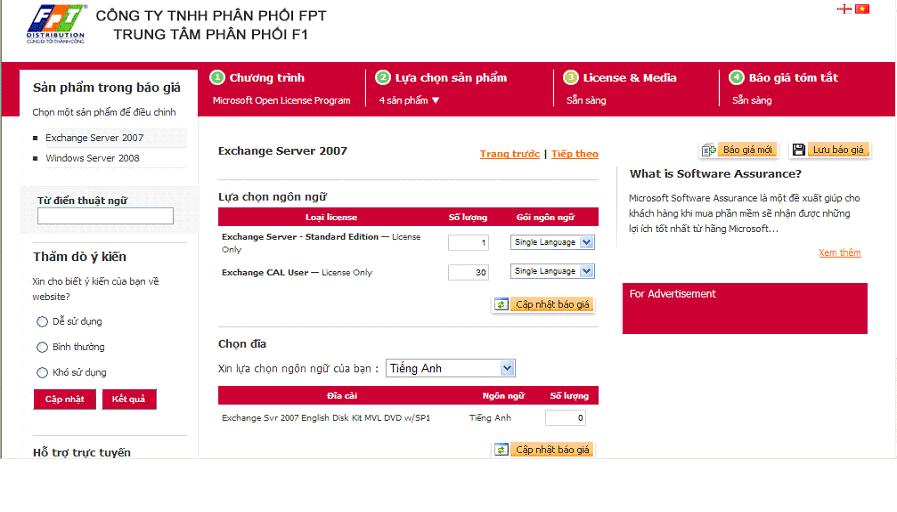The height and width of the screenshot is (512, 897).
Task: Expand the "4 sản phẩm" product list
Action: coord(409,100)
